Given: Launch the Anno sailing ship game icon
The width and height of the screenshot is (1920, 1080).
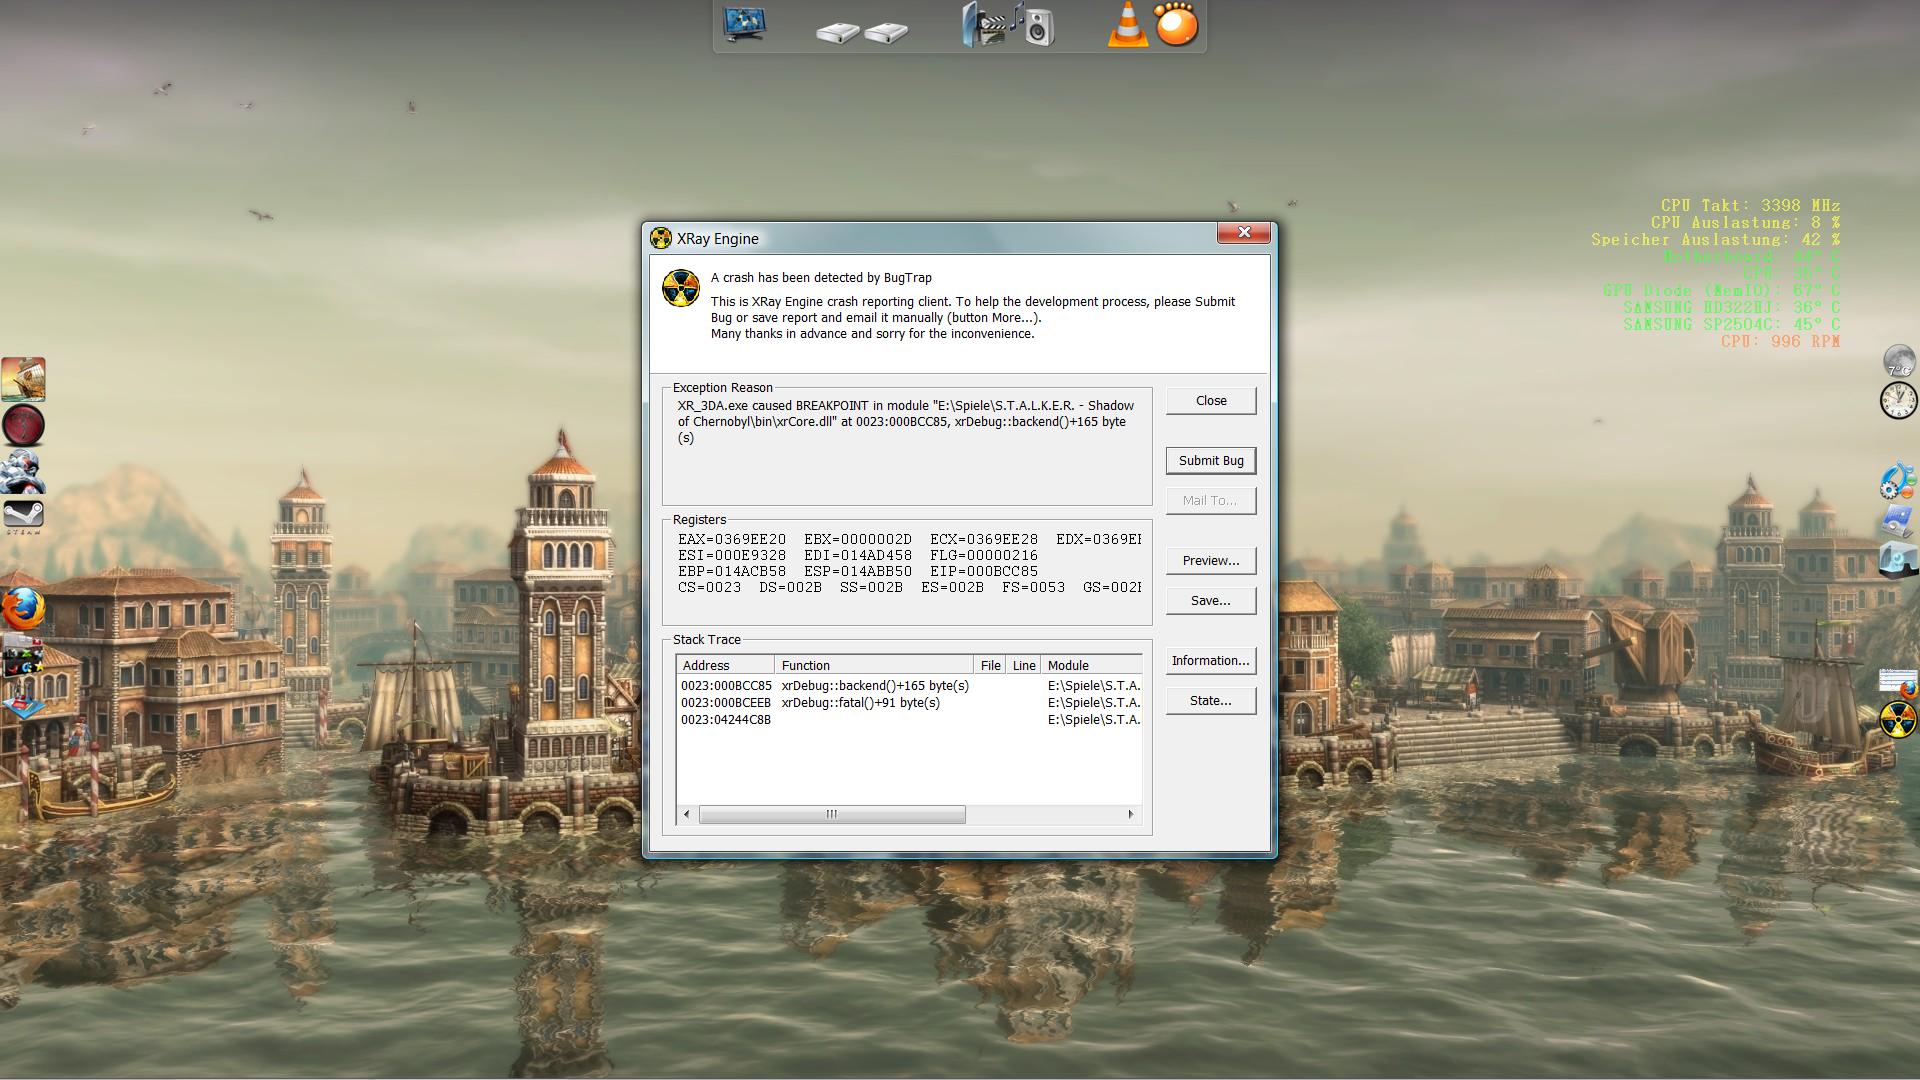Looking at the screenshot, I should [x=23, y=379].
